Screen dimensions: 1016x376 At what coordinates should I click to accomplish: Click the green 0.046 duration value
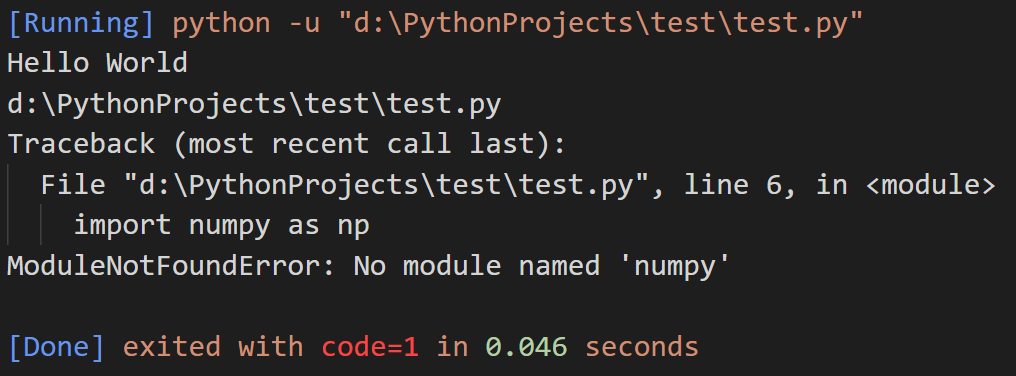(x=525, y=347)
